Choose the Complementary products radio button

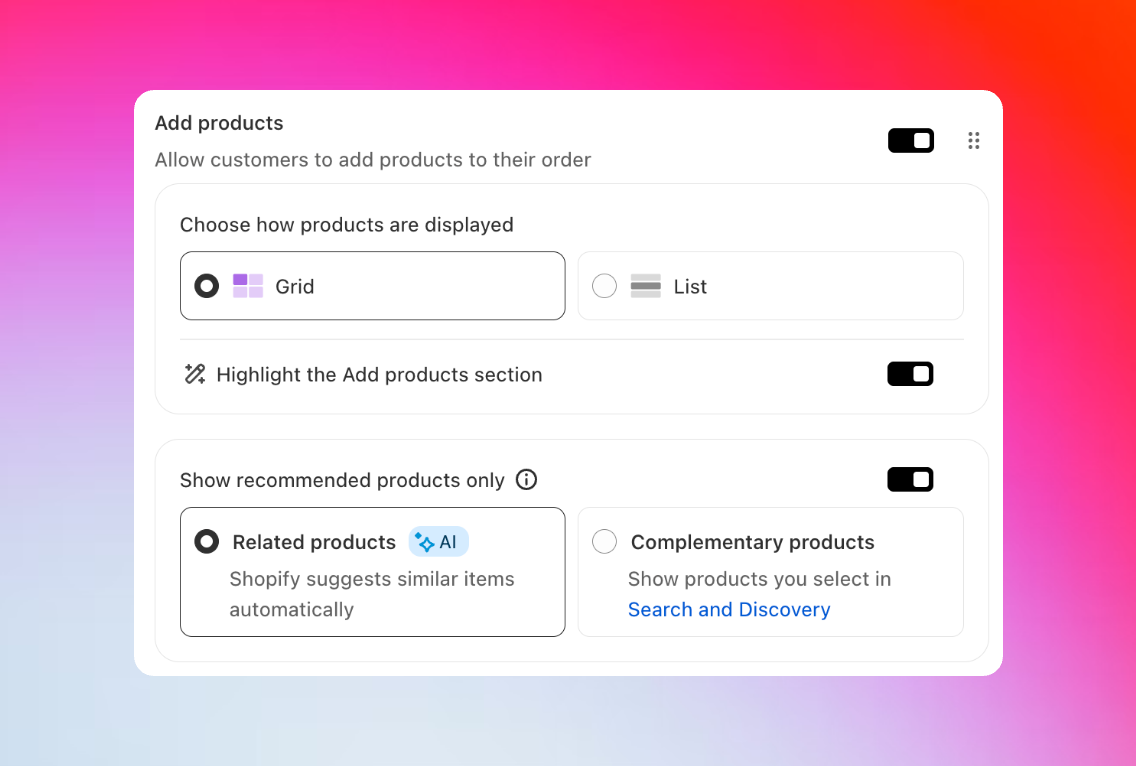coord(604,542)
